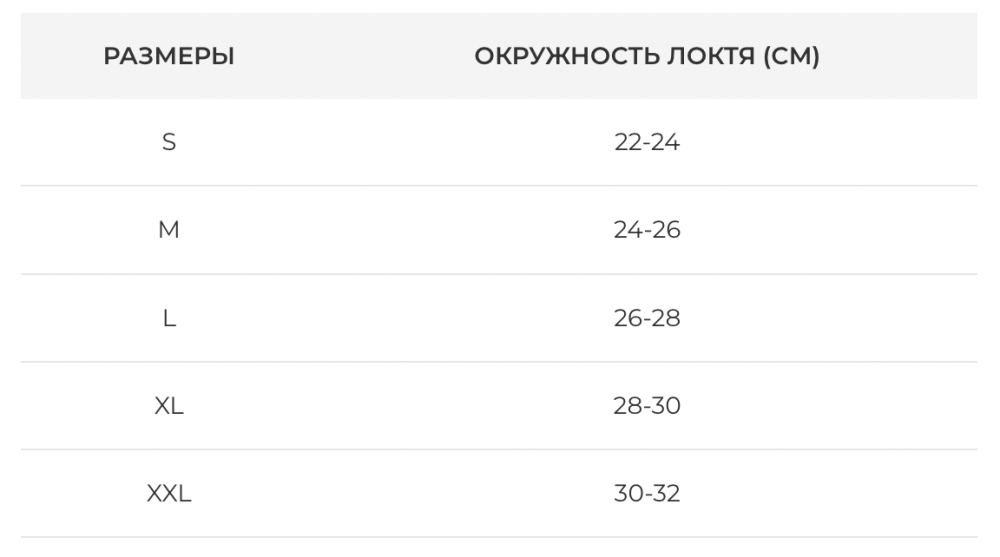Click the 30-32 elbow circumference value
1000x557 pixels.
(x=647, y=494)
